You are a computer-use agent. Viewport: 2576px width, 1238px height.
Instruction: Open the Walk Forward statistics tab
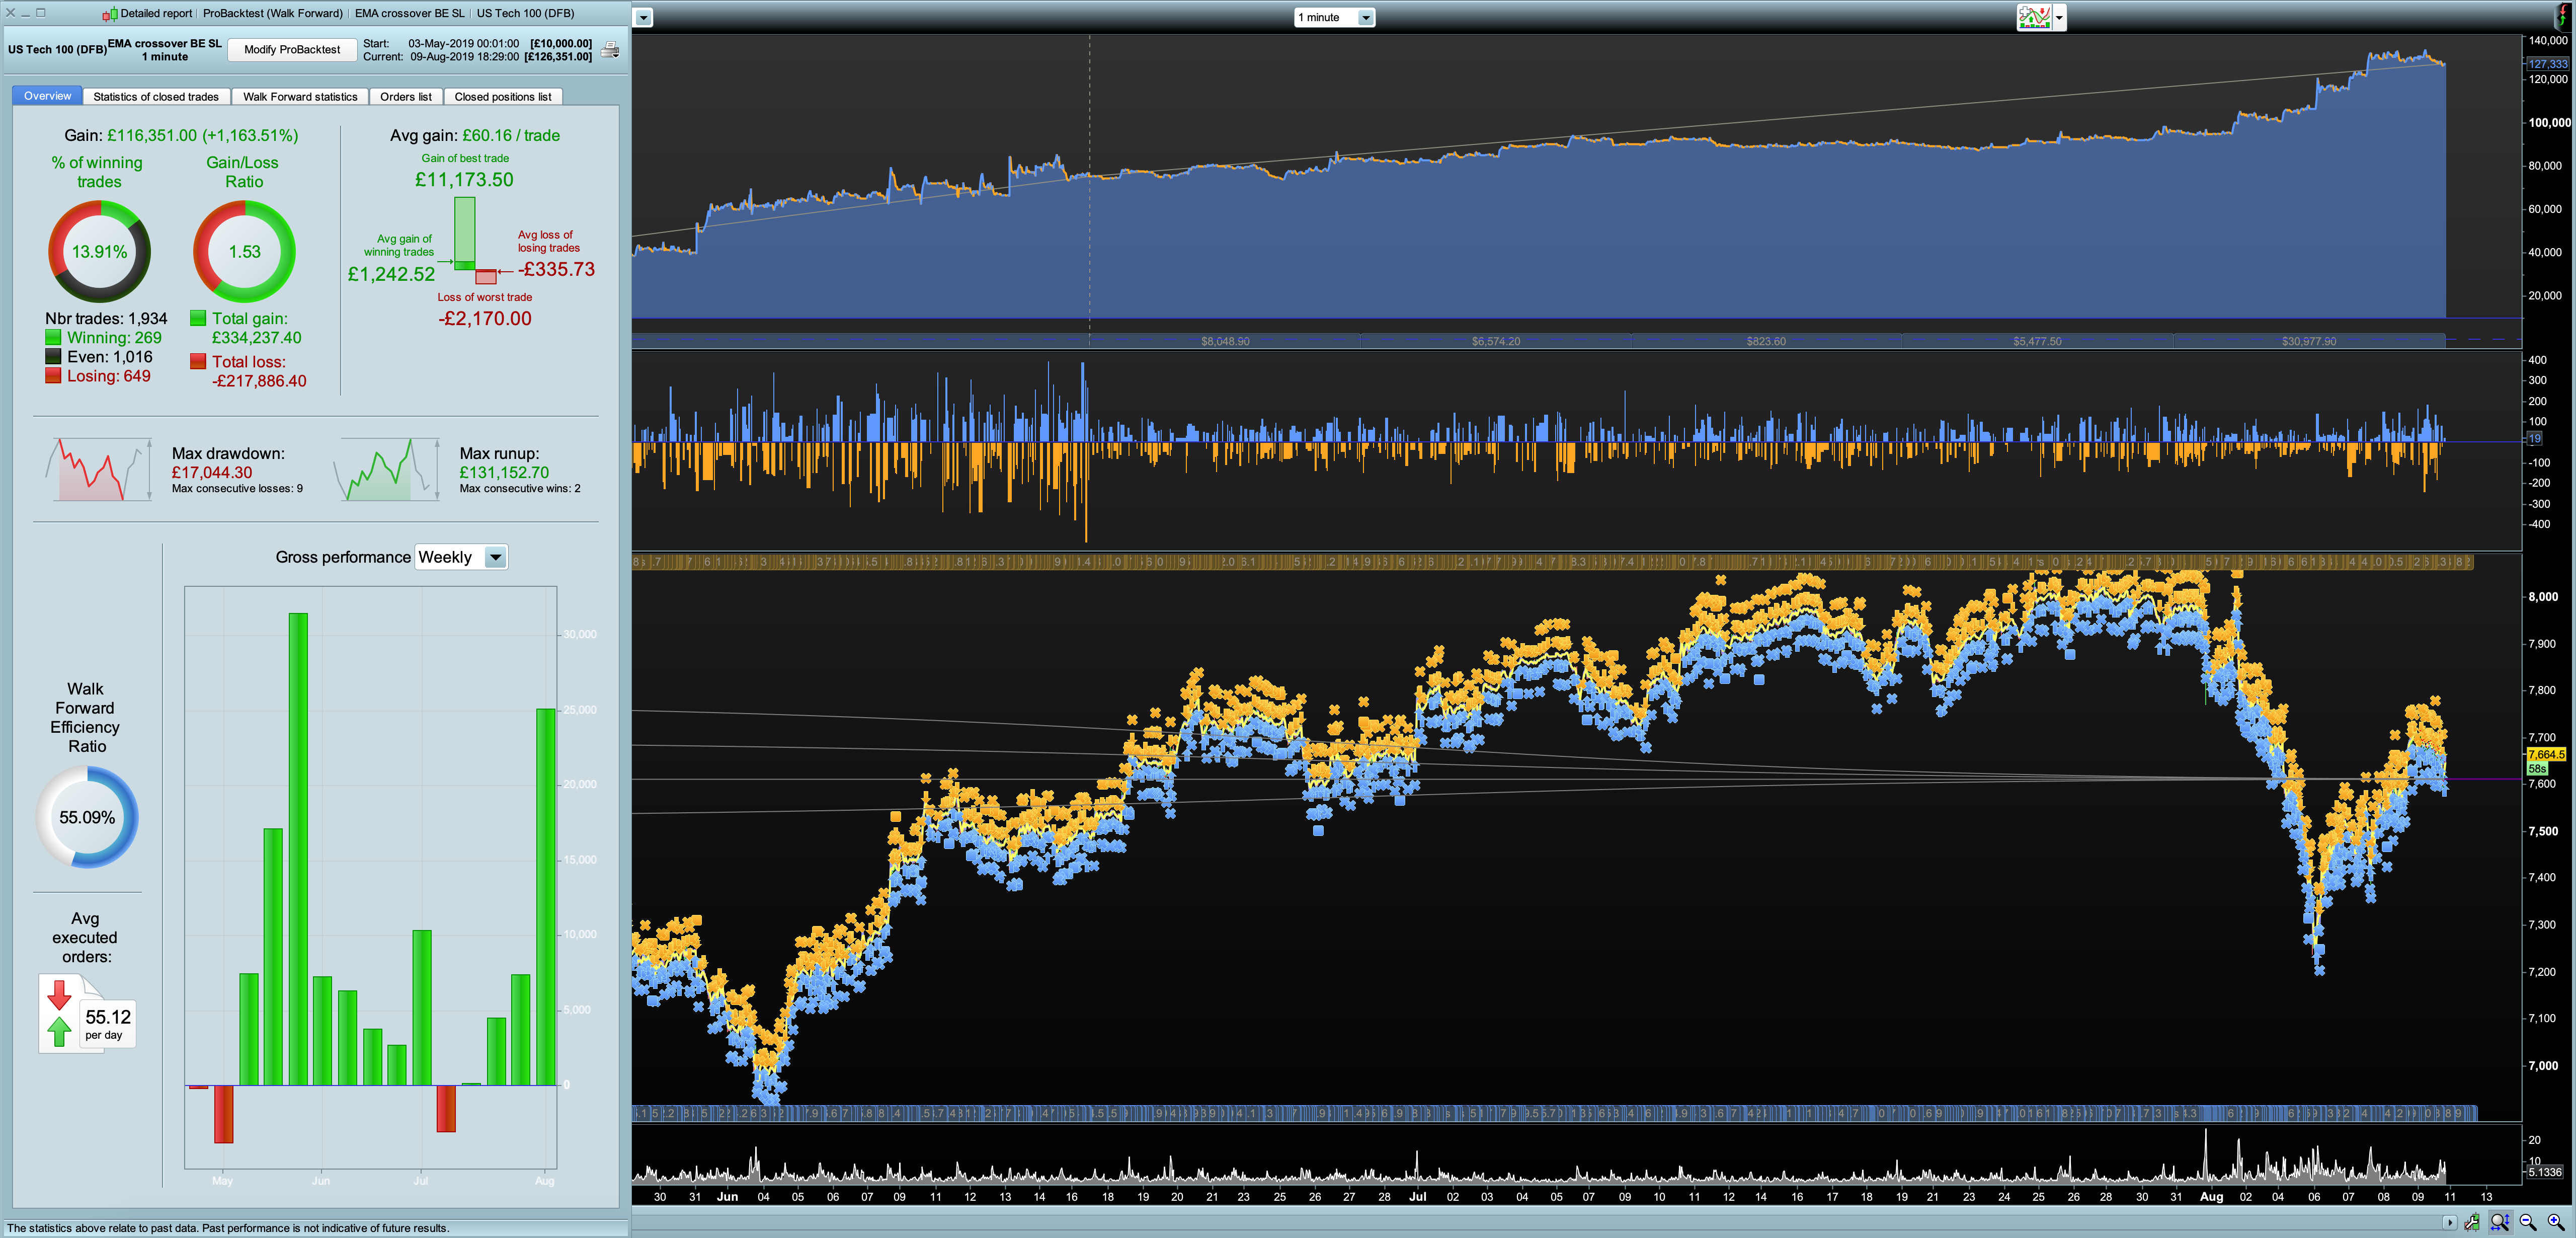(300, 97)
